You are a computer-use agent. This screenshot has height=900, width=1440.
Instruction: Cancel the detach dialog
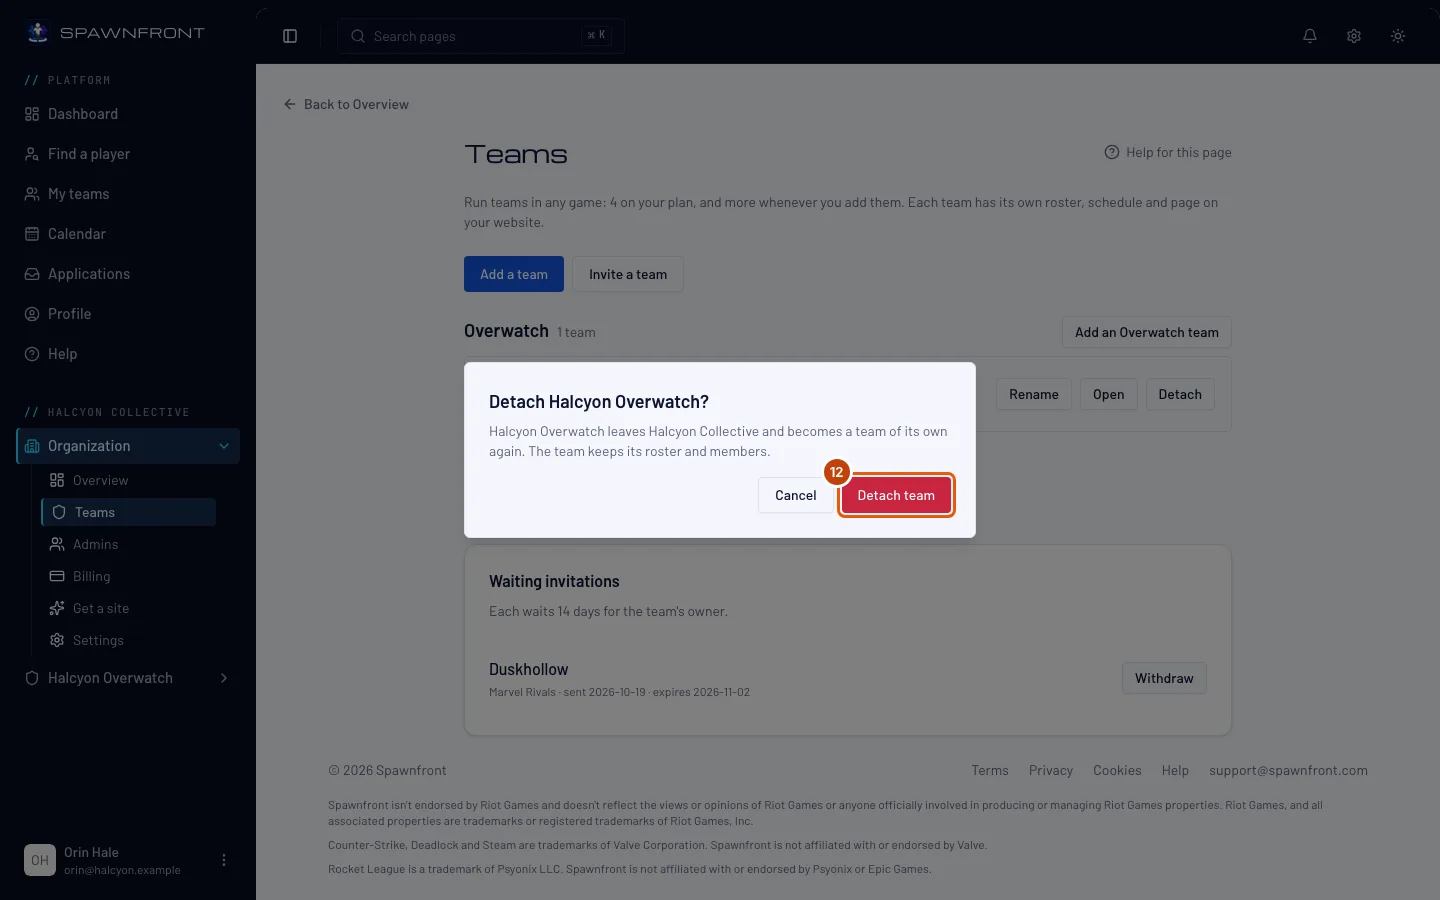pyautogui.click(x=796, y=495)
